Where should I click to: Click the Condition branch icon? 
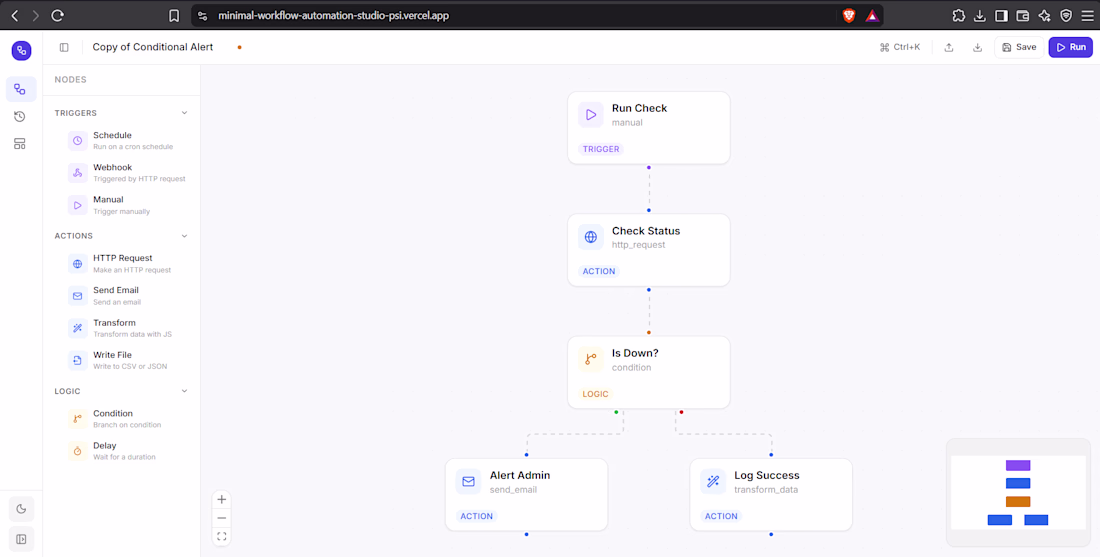(x=78, y=419)
